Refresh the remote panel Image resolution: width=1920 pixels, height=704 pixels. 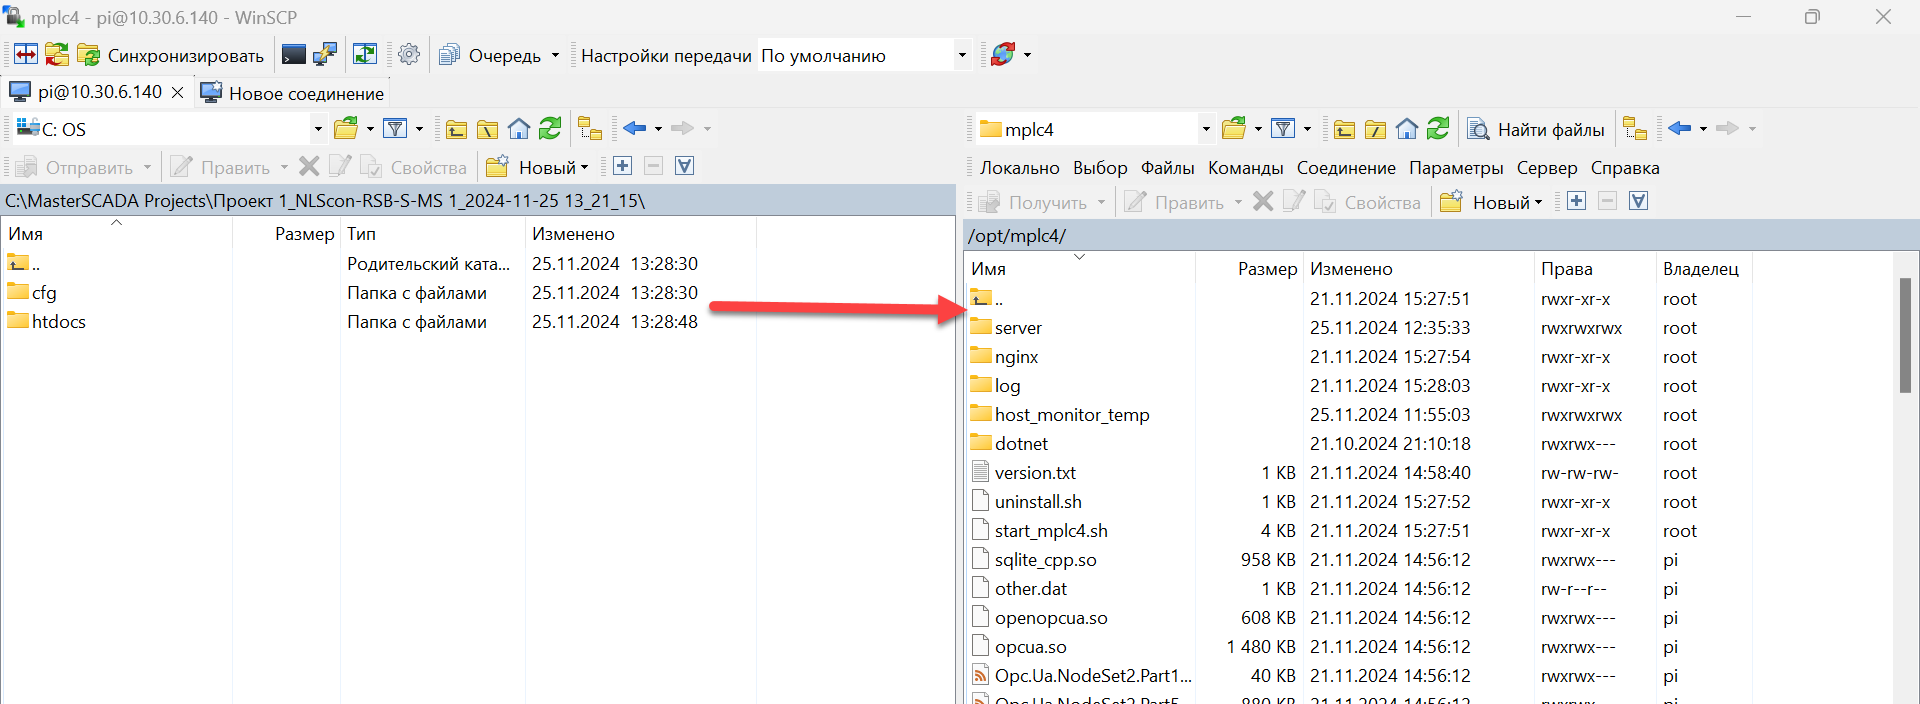(x=1438, y=128)
